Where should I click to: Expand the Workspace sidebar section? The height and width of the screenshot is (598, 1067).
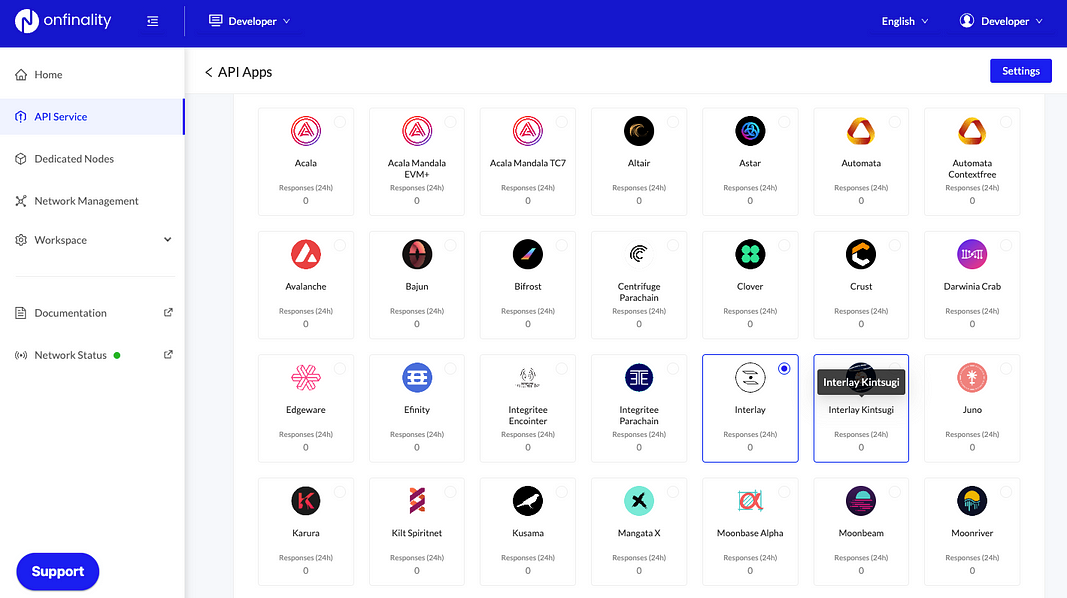click(x=93, y=239)
